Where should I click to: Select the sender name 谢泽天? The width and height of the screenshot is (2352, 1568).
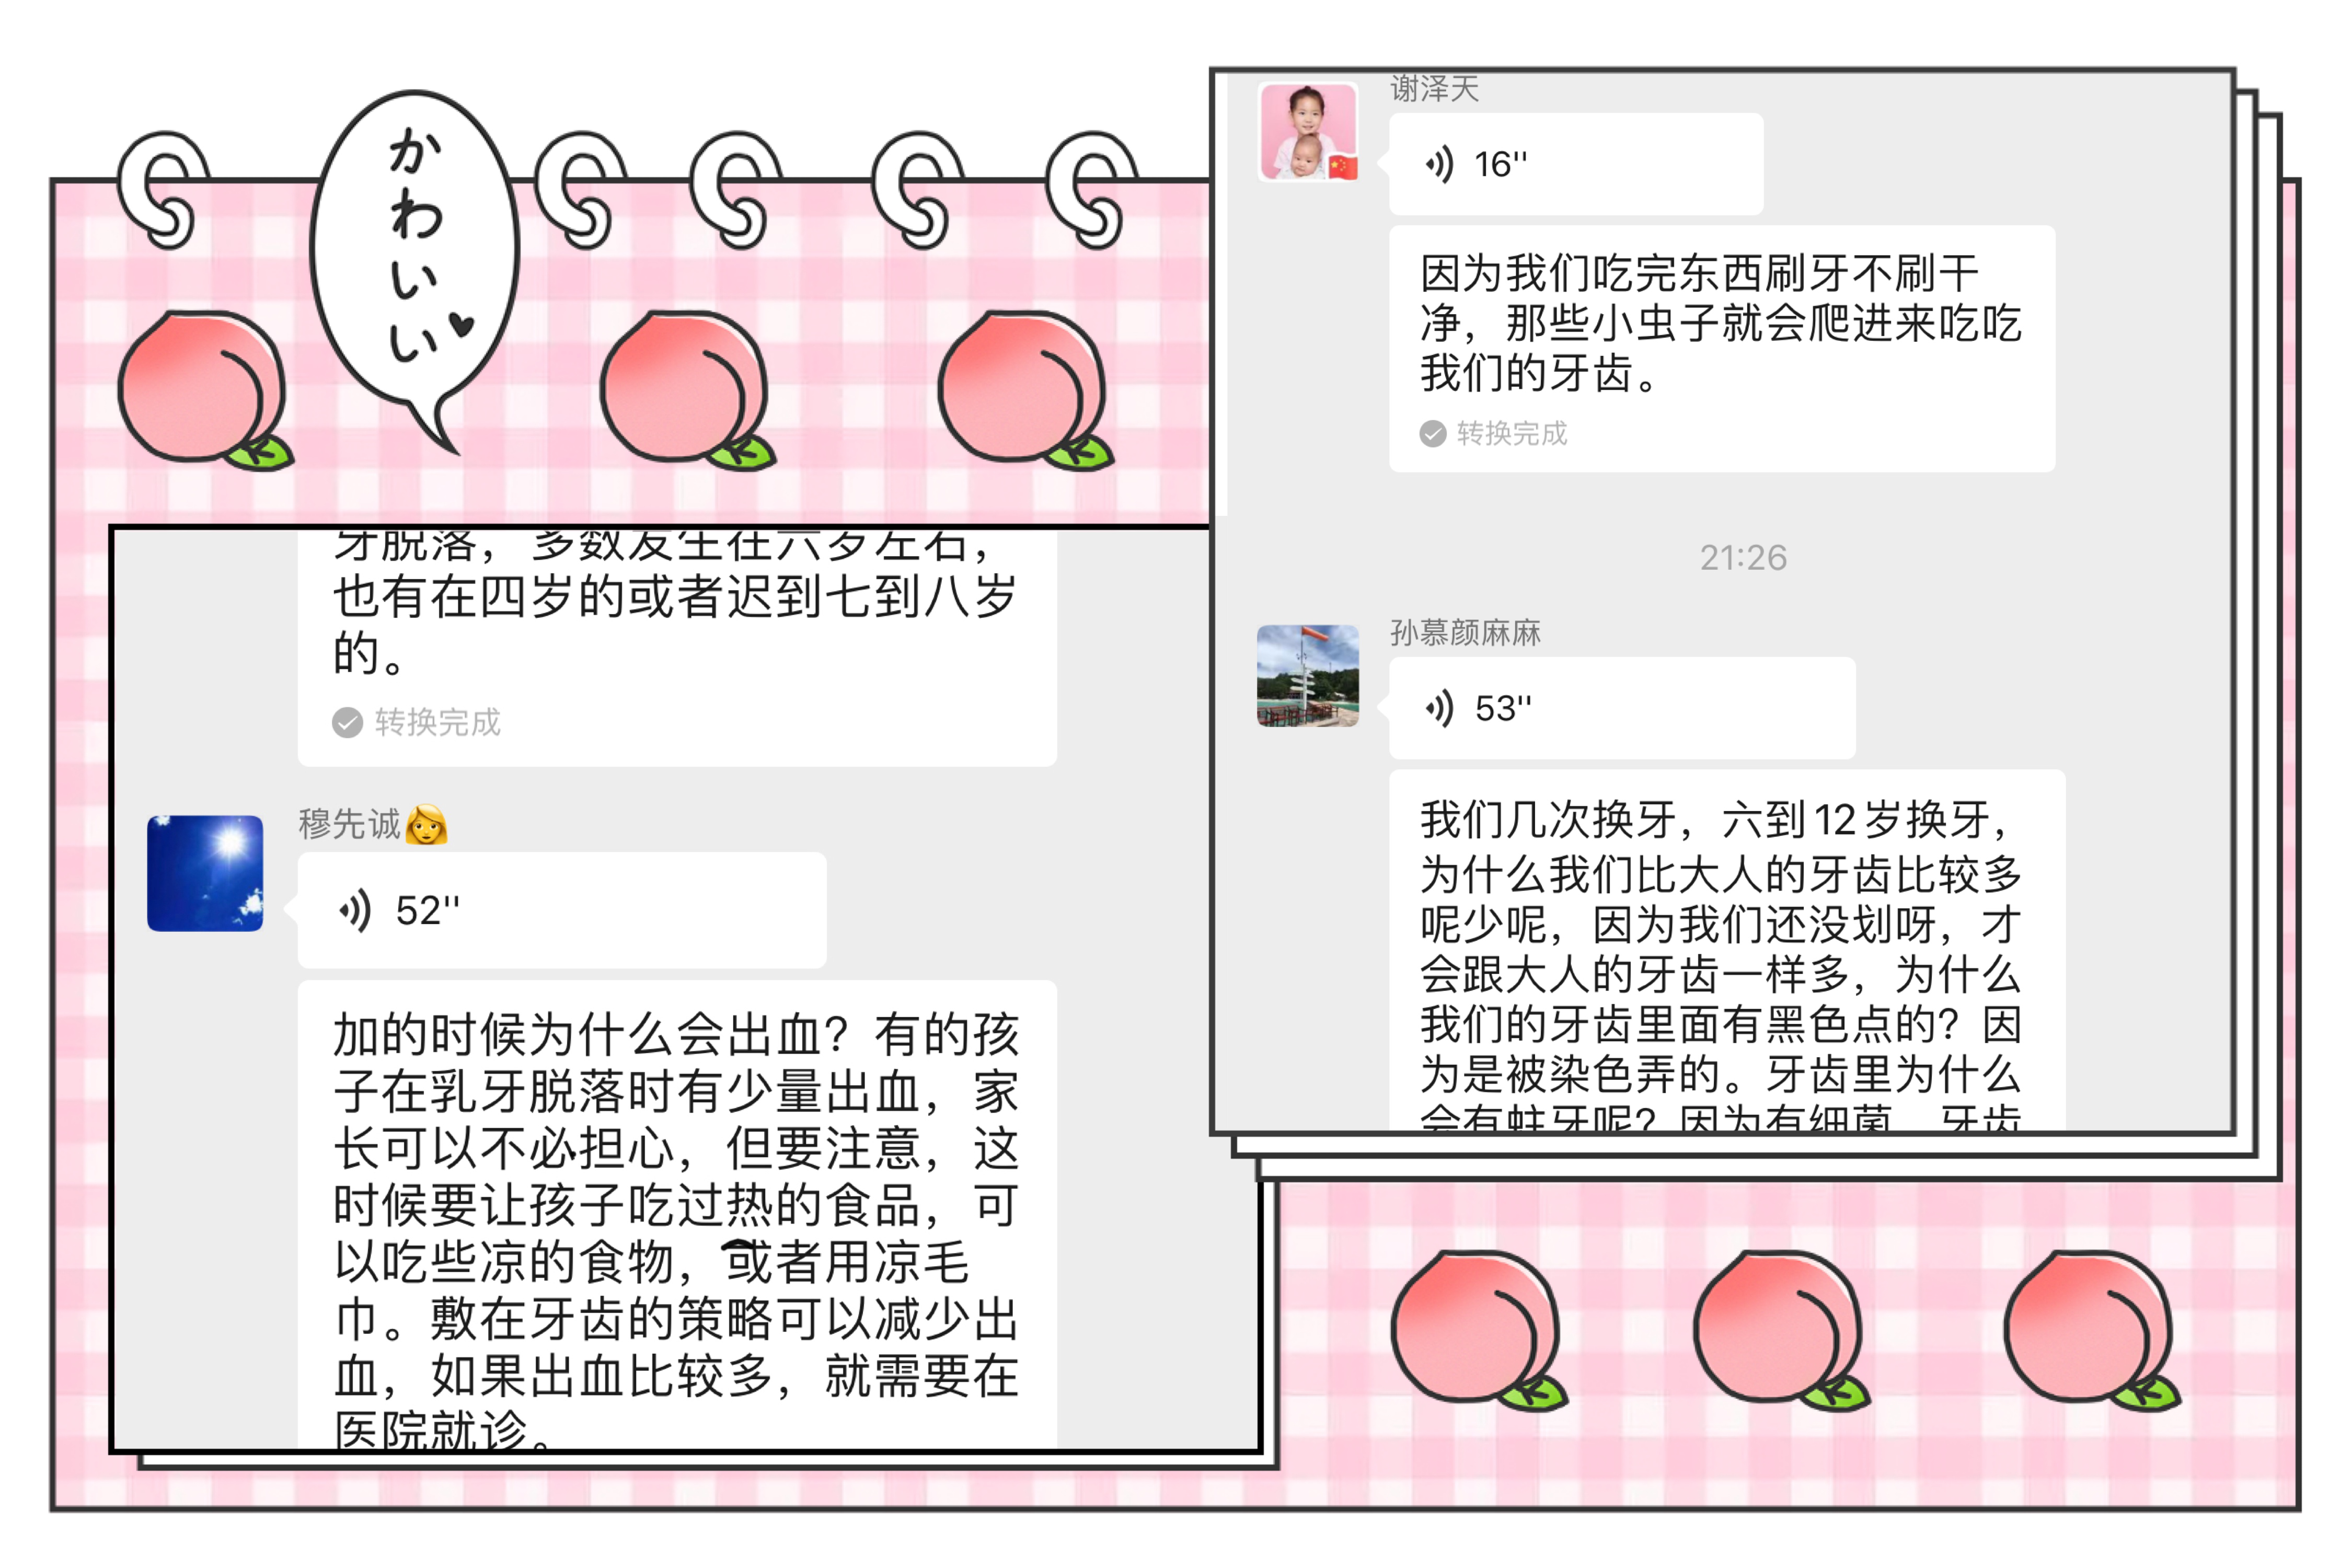tap(1434, 90)
